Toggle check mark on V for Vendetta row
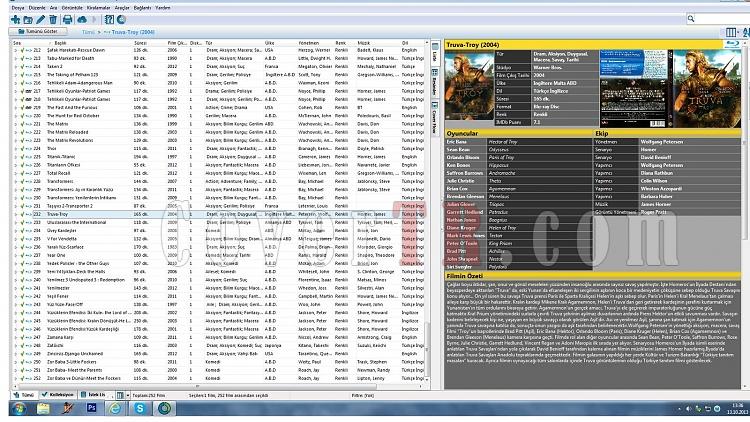 pyautogui.click(x=22, y=239)
